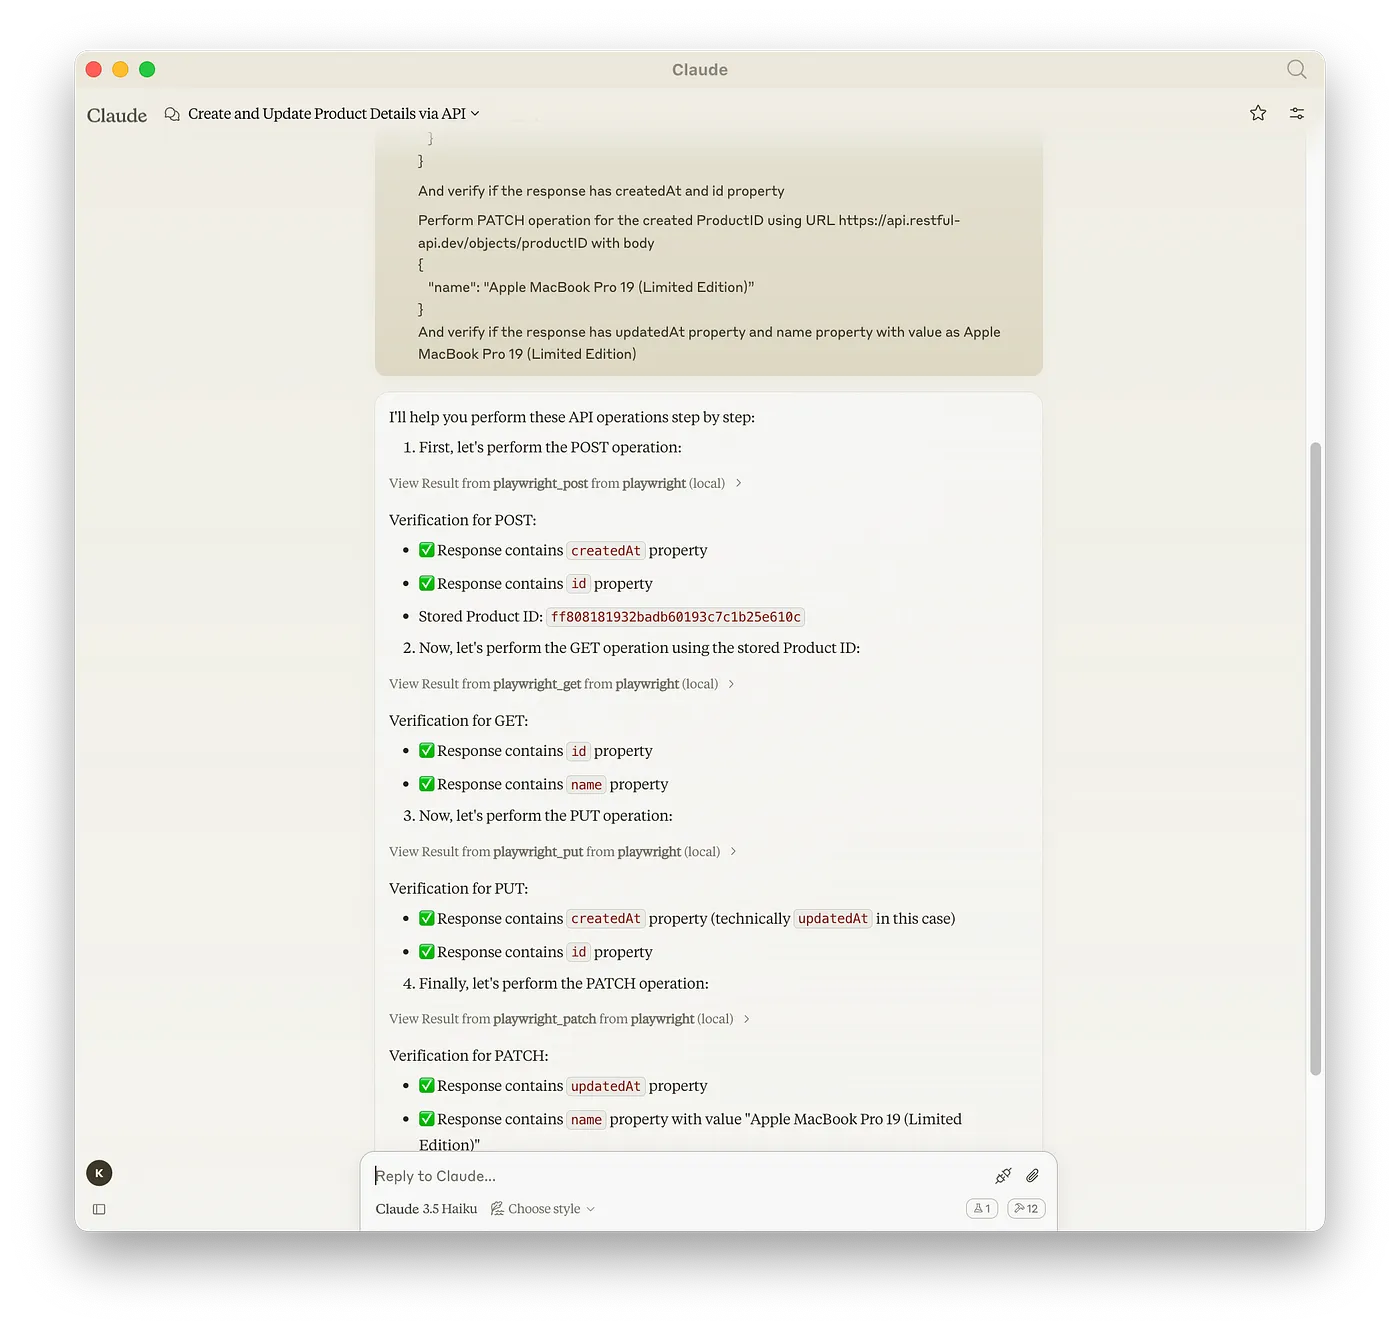Image resolution: width=1400 pixels, height=1330 pixels.
Task: Click the 'Verification for POST:' text
Action: tap(462, 520)
